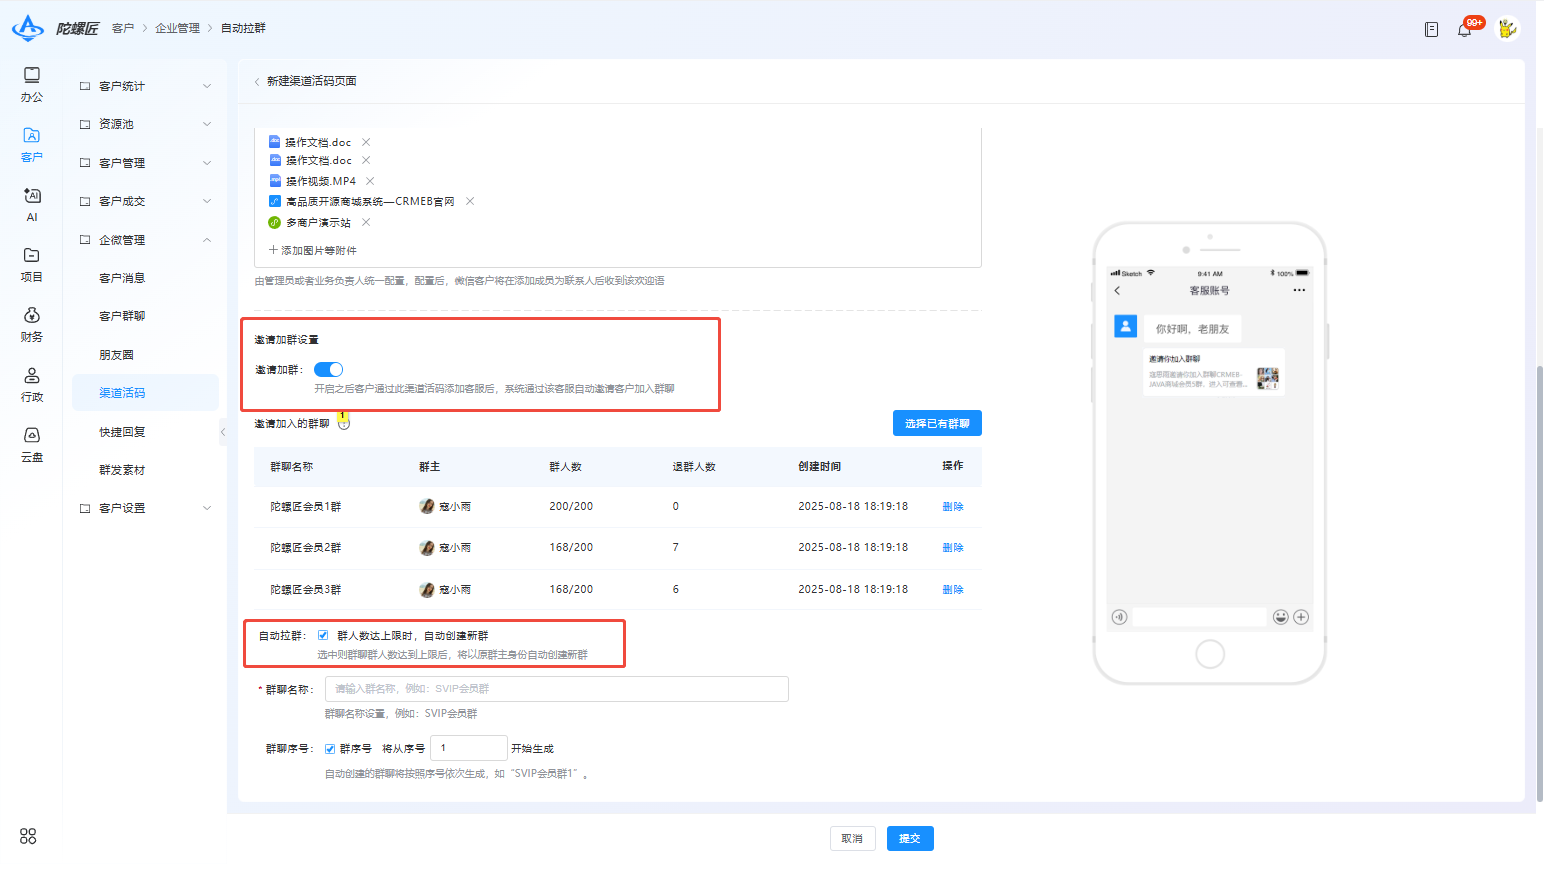Click the user avatar in header

pyautogui.click(x=1507, y=29)
